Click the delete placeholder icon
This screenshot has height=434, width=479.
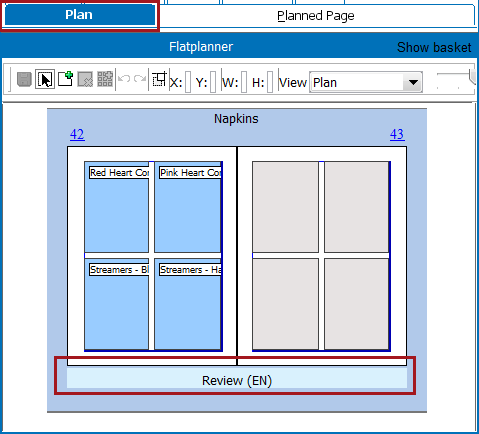(85, 79)
